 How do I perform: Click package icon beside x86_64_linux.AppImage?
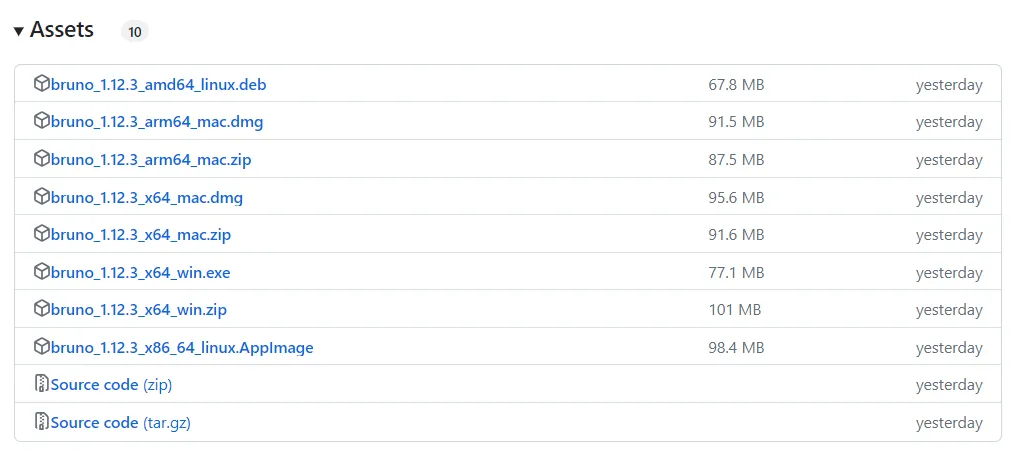click(x=42, y=346)
